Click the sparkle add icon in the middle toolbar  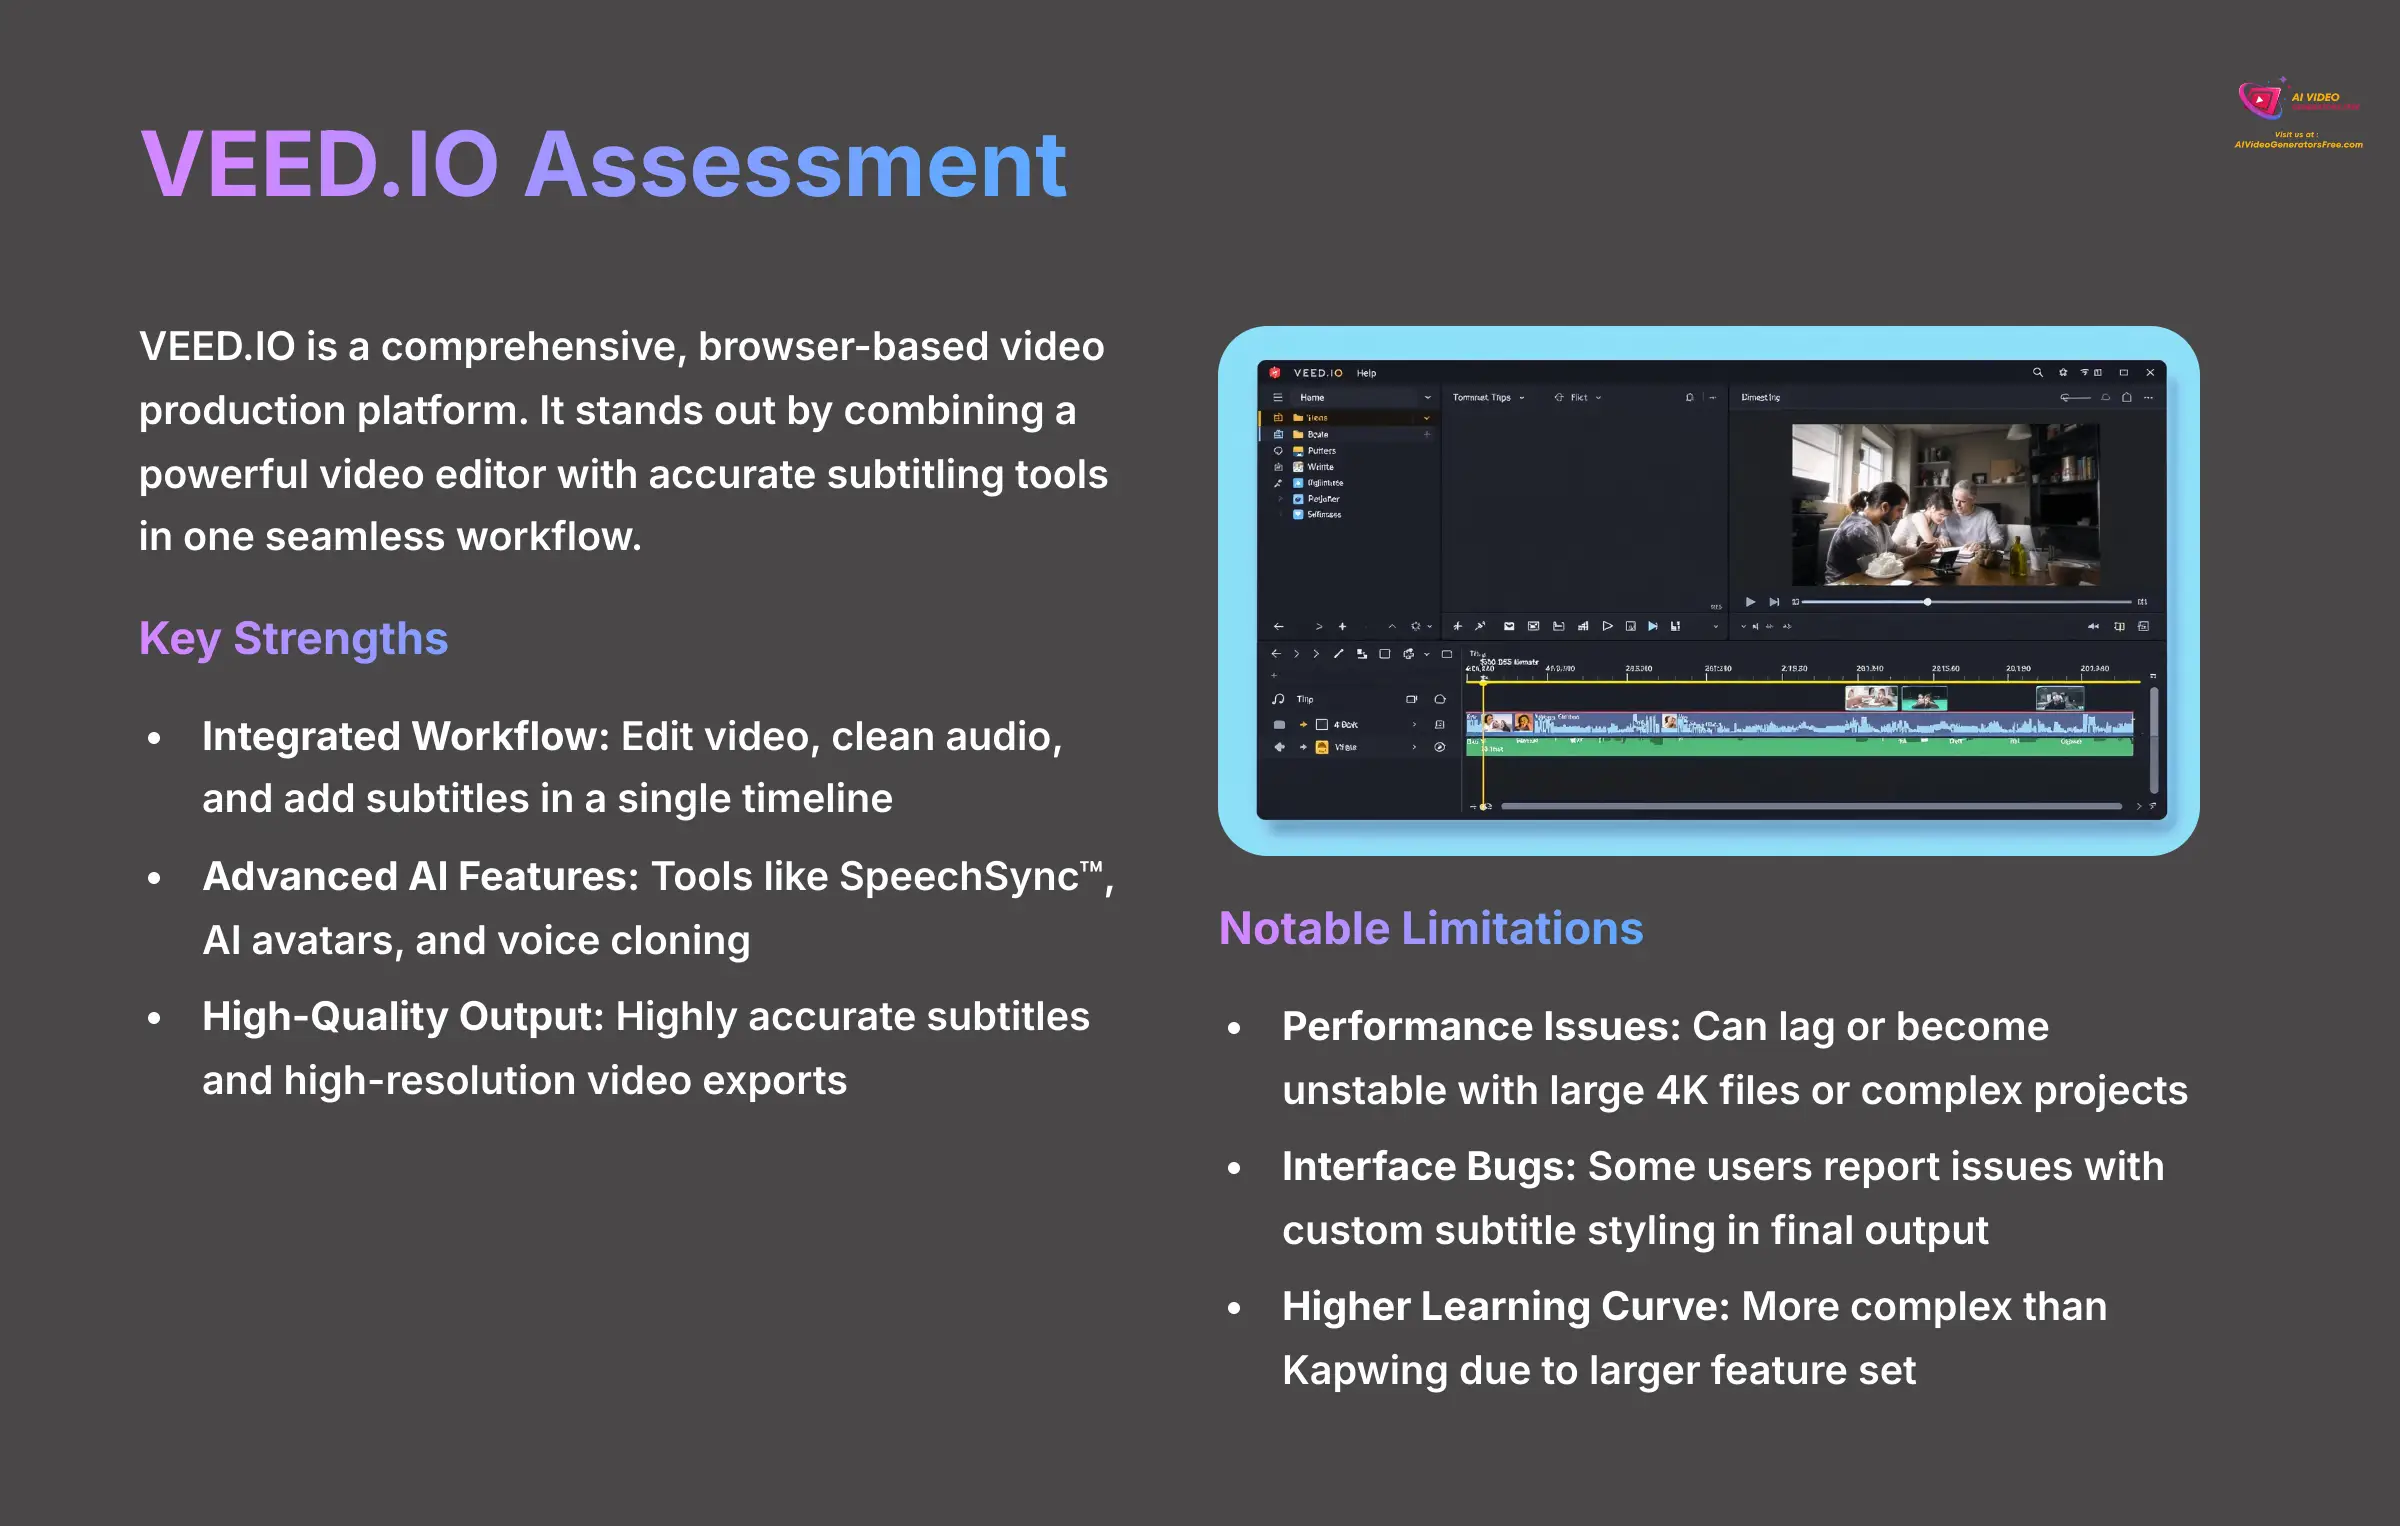coord(1457,627)
